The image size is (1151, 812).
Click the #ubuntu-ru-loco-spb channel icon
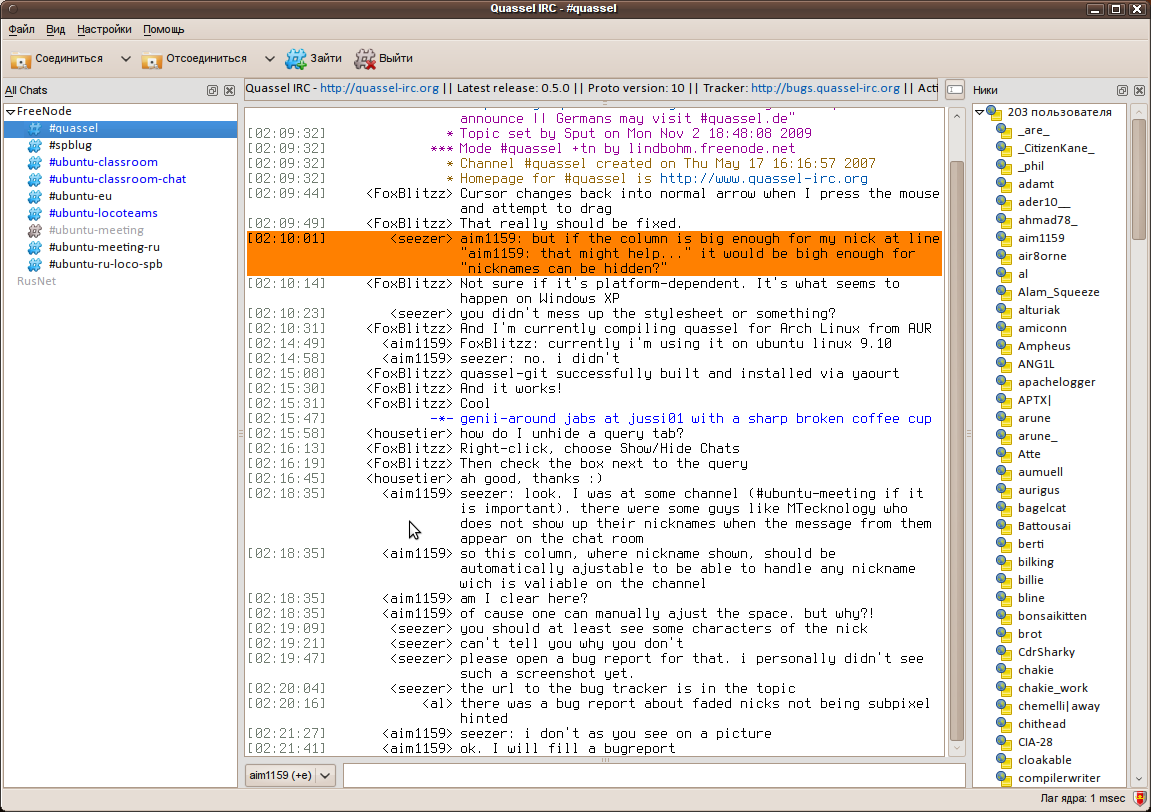coord(34,264)
